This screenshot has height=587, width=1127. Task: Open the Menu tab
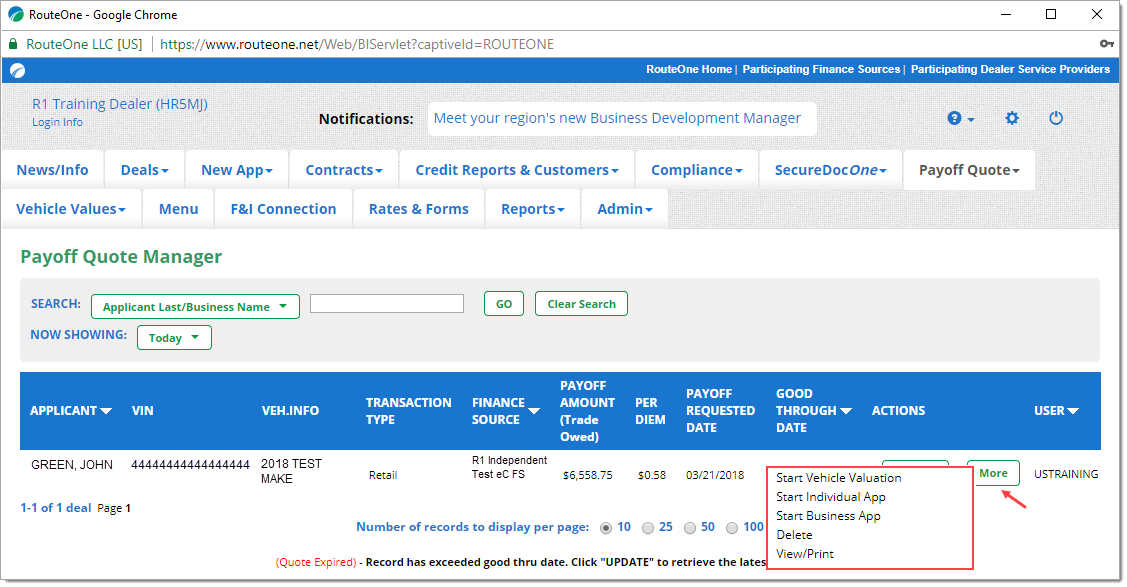[x=178, y=209]
